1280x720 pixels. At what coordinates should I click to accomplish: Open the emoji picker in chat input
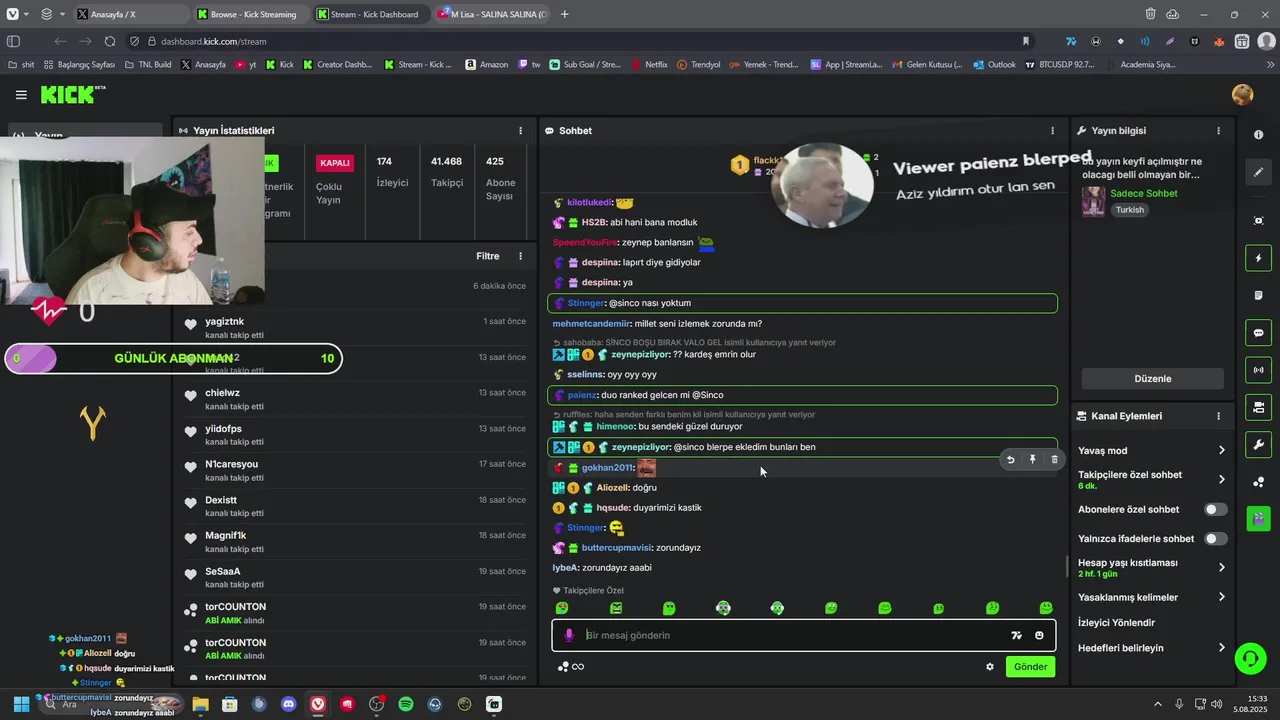click(1039, 635)
